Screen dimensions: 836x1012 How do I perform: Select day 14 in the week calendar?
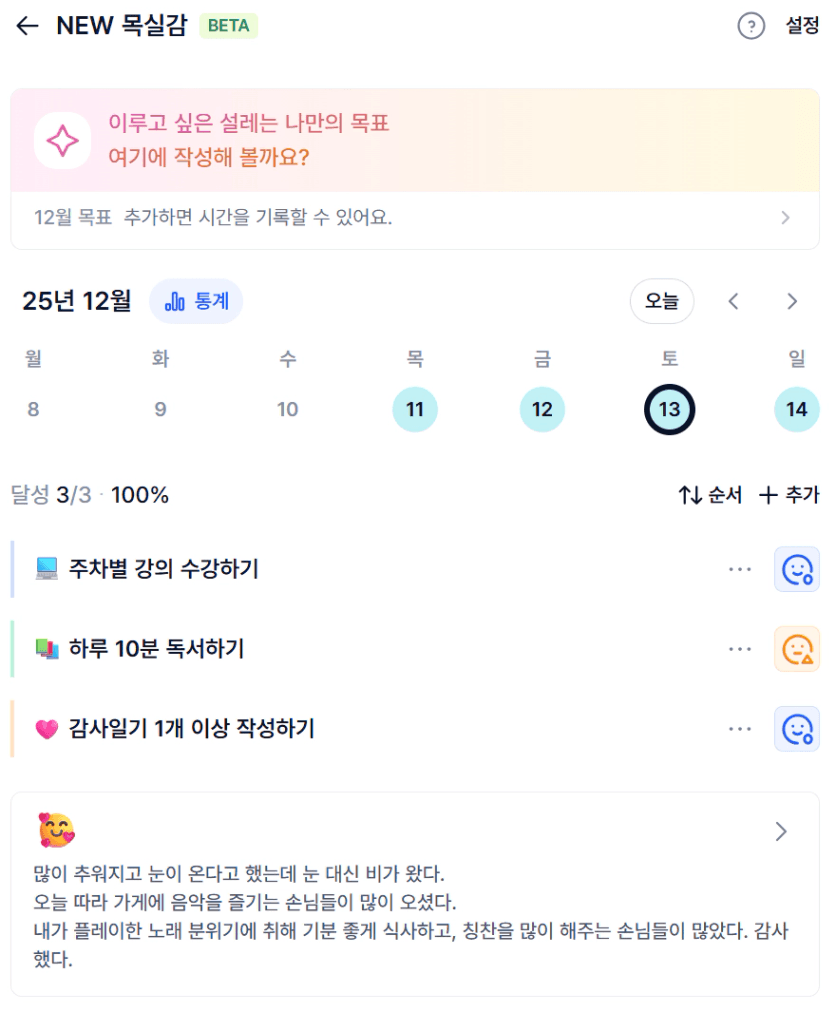click(797, 410)
